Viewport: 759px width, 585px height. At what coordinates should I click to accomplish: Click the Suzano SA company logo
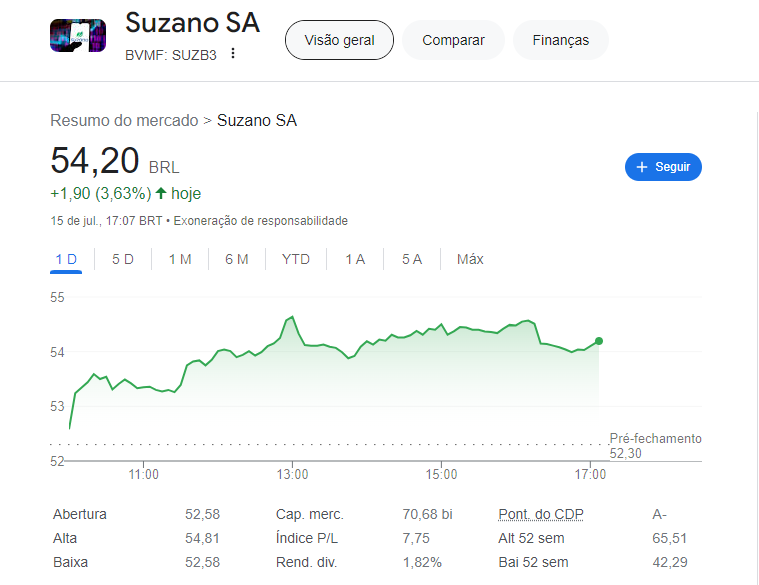pos(77,37)
